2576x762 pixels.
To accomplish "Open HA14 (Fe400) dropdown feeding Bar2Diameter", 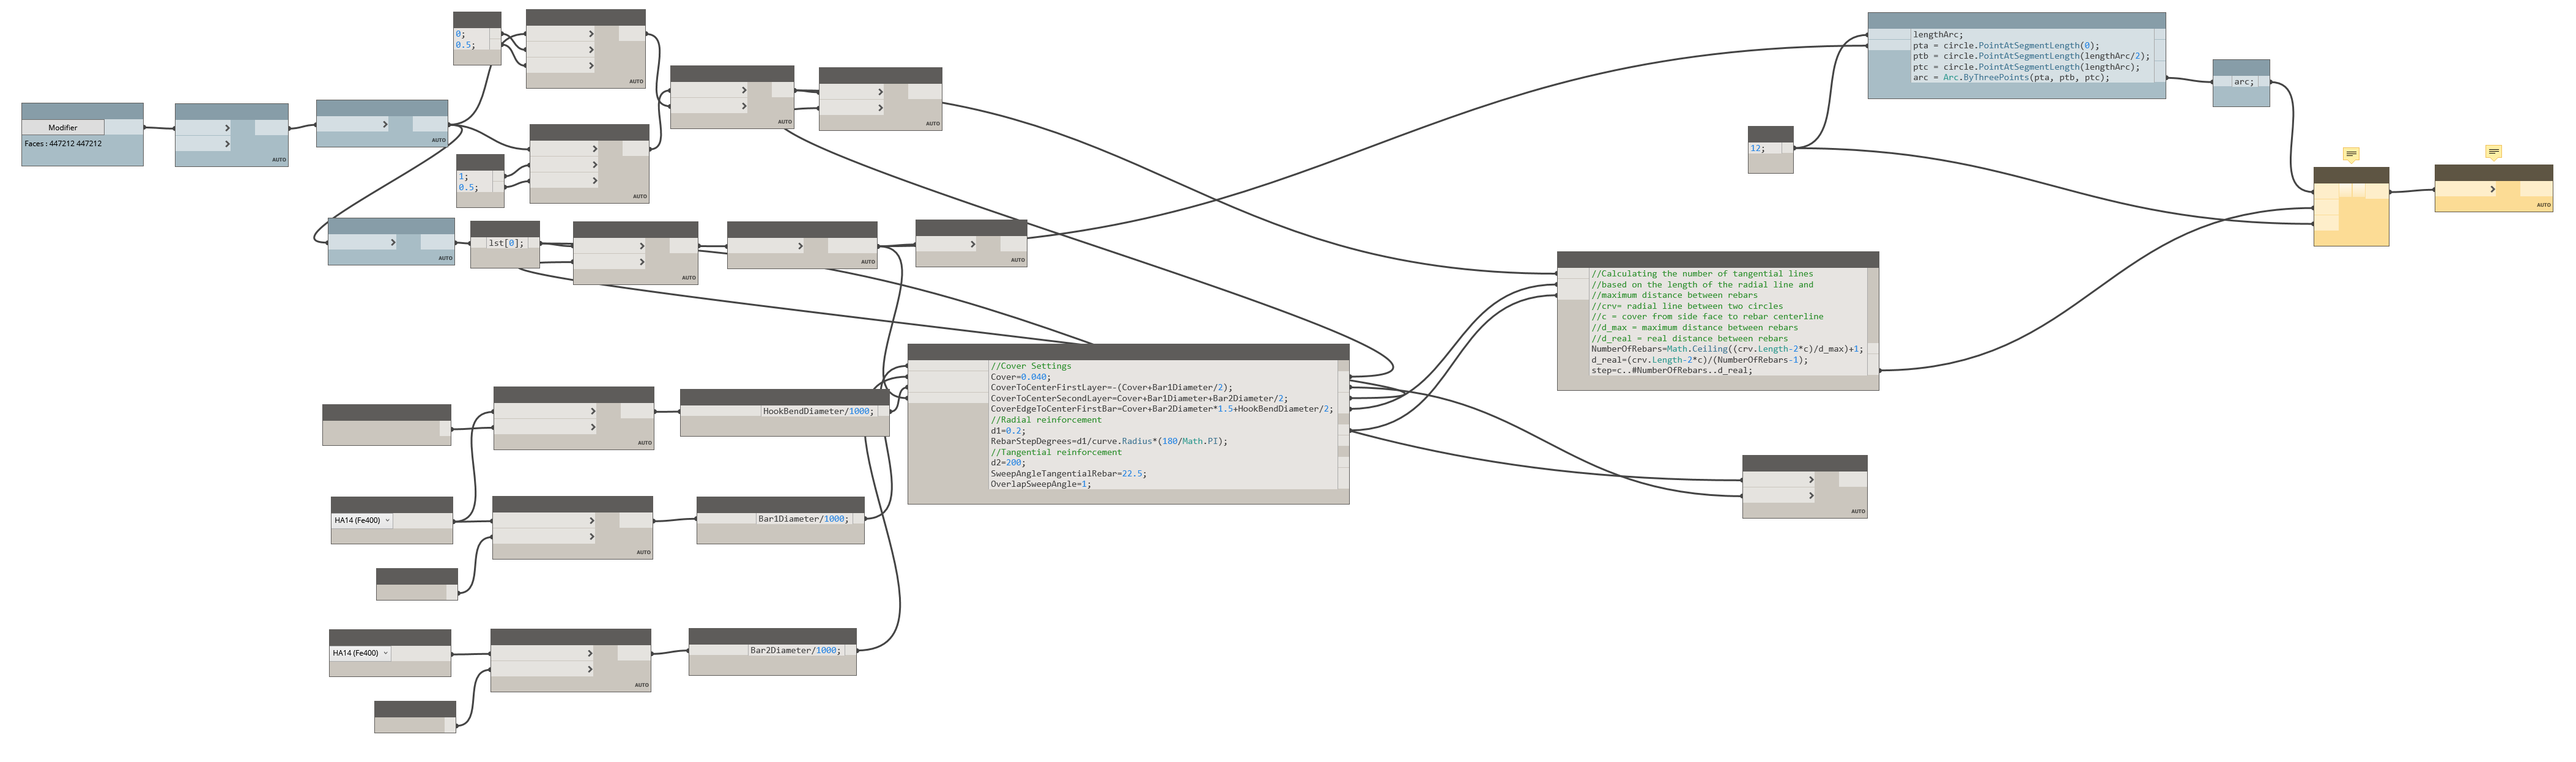I will pyautogui.click(x=360, y=653).
